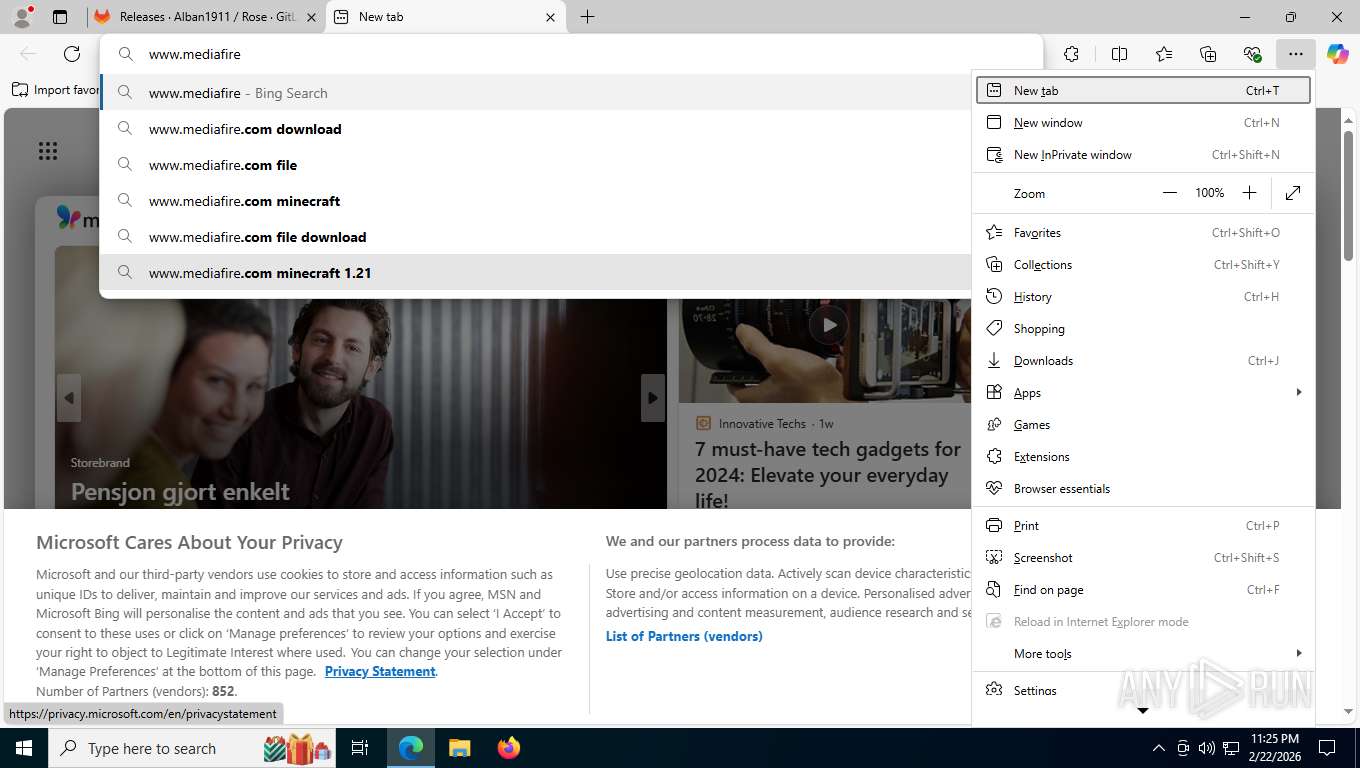Image resolution: width=1360 pixels, height=768 pixels.
Task: Click 'New tab' in the Edge menu
Action: click(1143, 90)
